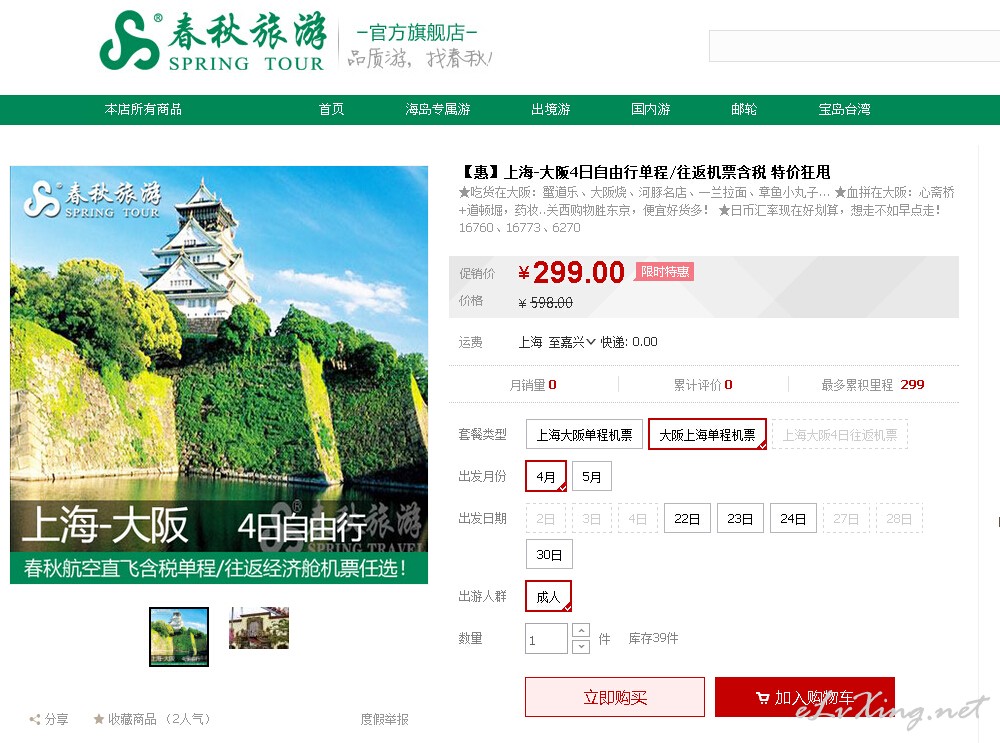
Task: Click the main Osaka castle product image
Action: (x=219, y=374)
